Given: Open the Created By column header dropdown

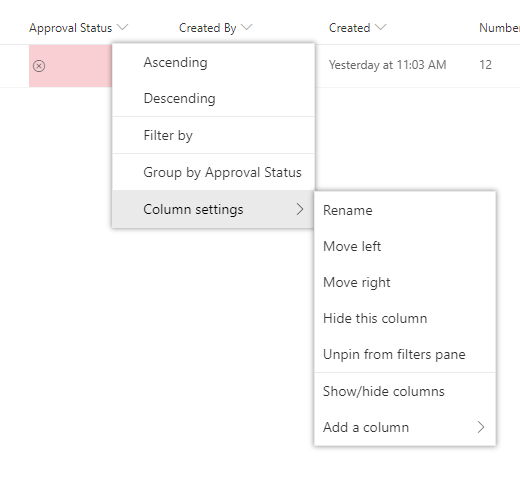Looking at the screenshot, I should click(247, 27).
